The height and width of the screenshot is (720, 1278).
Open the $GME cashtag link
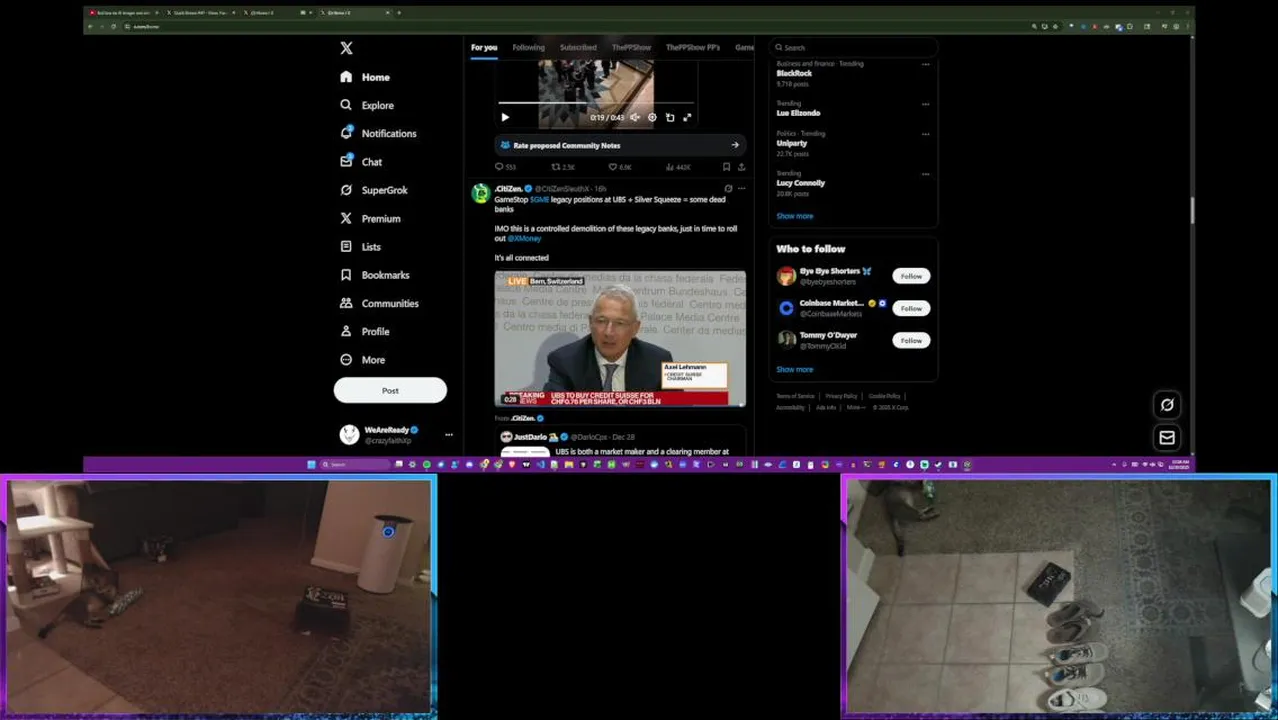(x=539, y=200)
